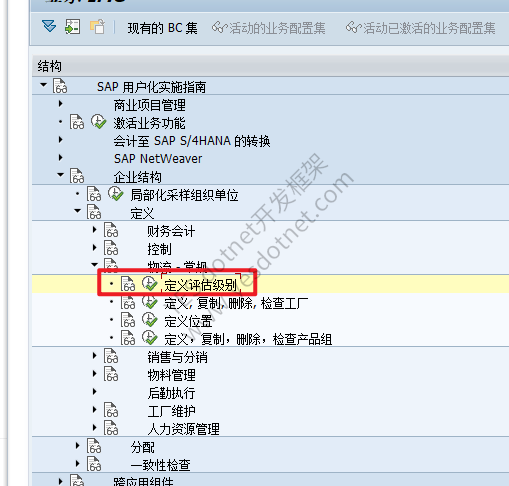
Task: Open documentation icon for 物料管理
Action: [111, 374]
